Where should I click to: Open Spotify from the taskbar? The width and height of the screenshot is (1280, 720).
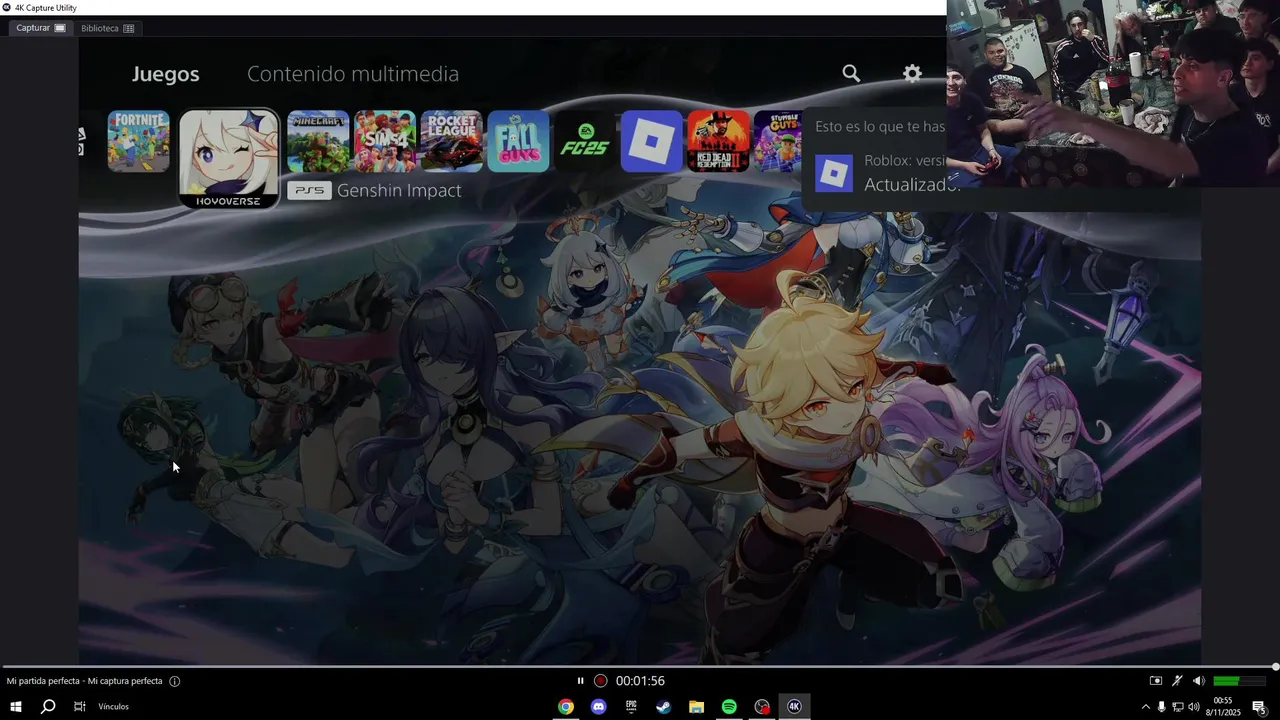(x=729, y=707)
